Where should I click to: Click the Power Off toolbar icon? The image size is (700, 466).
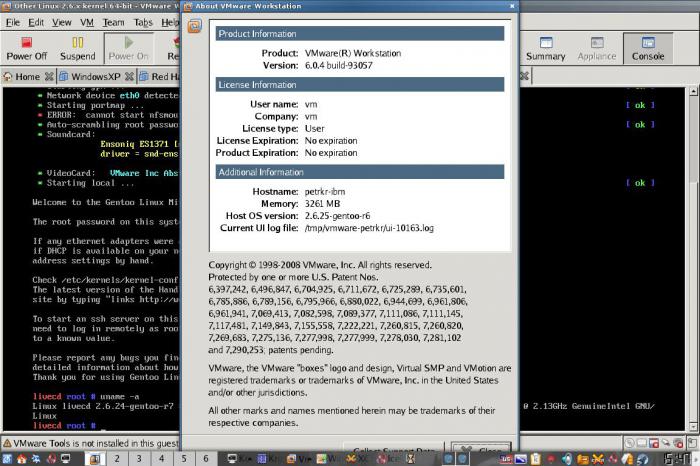coord(26,43)
